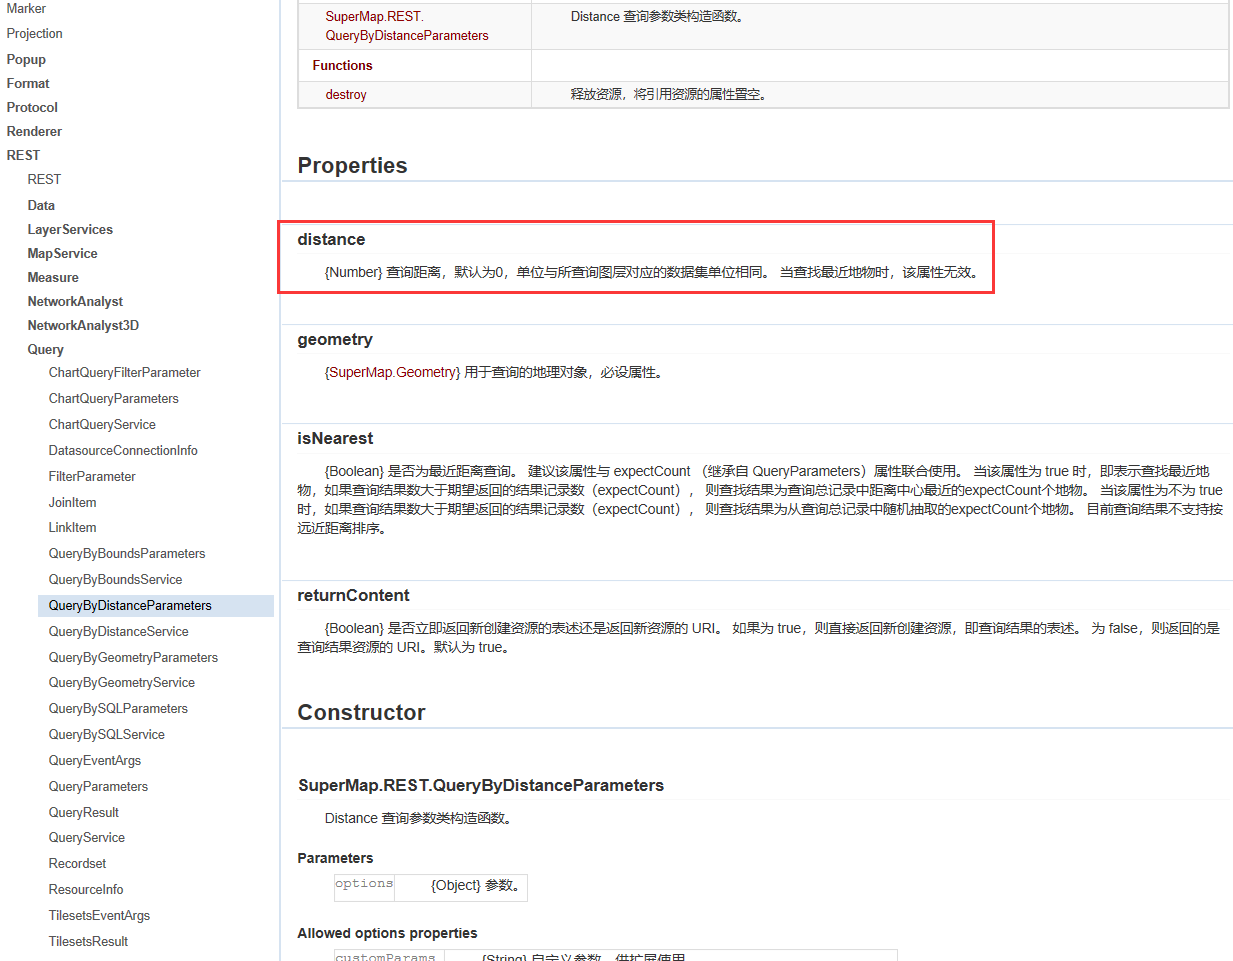This screenshot has width=1233, height=961.
Task: Select QueryByBoundsParameters in the sidebar
Action: 127,553
